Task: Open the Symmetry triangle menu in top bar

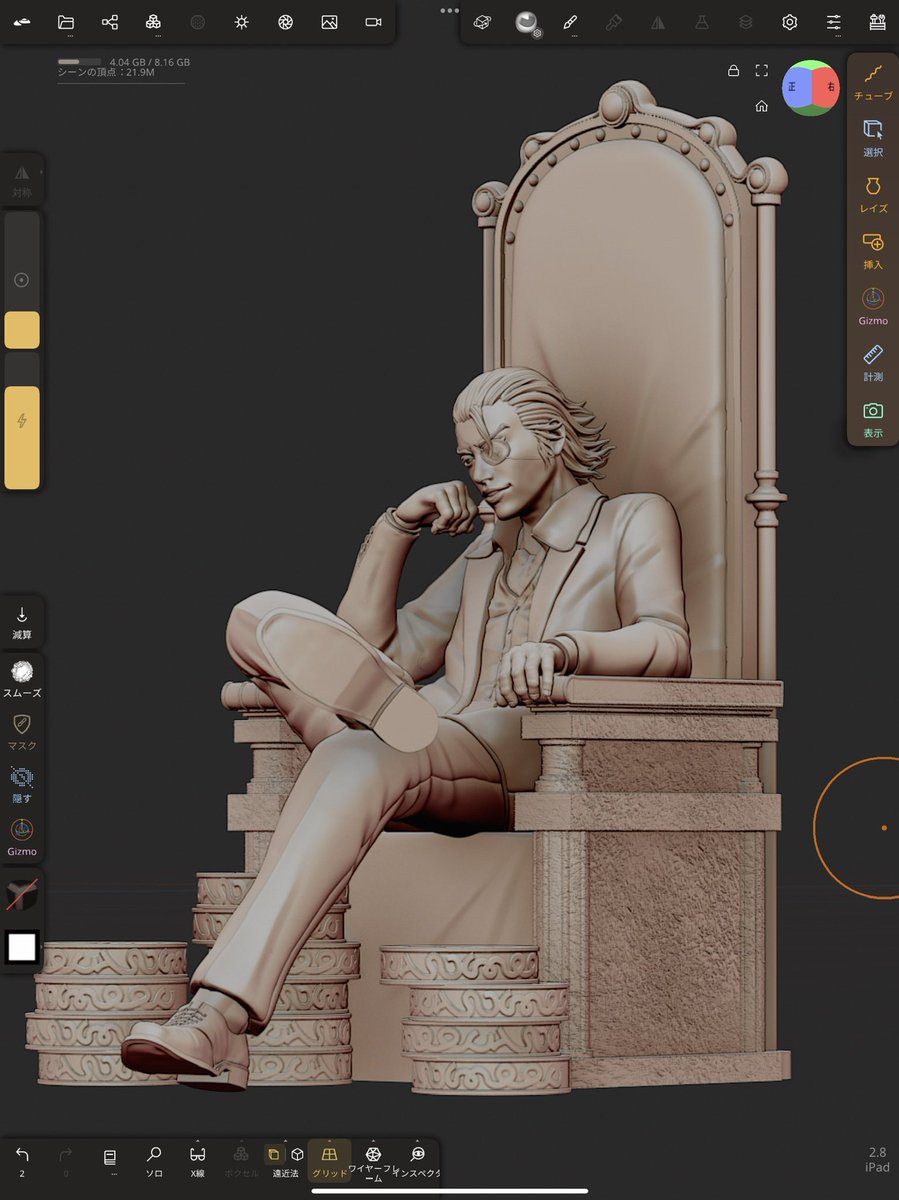Action: pyautogui.click(x=658, y=22)
